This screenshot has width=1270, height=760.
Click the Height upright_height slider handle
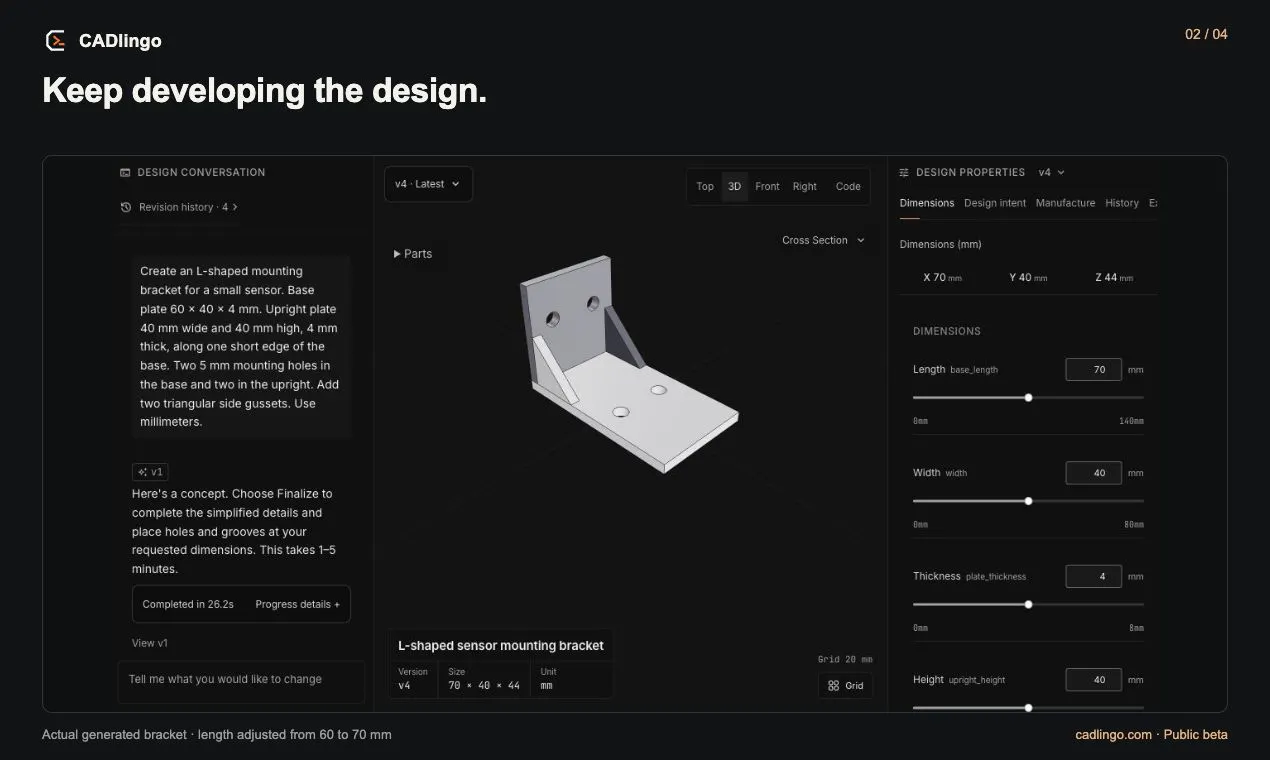[x=1028, y=707]
